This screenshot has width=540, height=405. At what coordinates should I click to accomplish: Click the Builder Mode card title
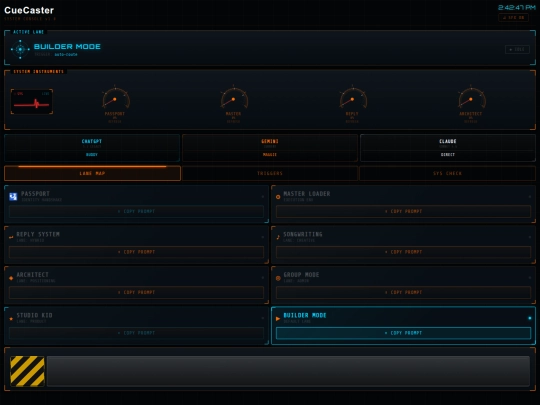(x=305, y=315)
